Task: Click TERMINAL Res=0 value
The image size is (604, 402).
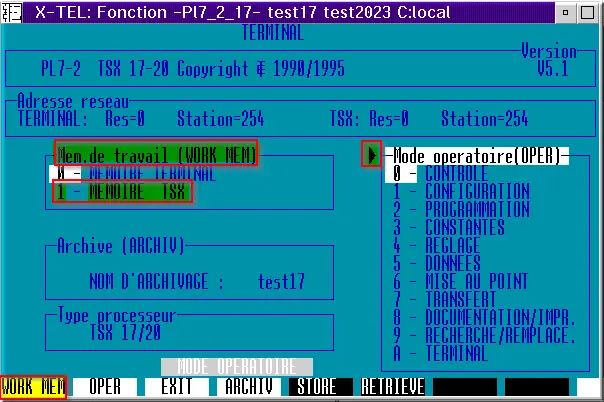Action: (x=125, y=119)
